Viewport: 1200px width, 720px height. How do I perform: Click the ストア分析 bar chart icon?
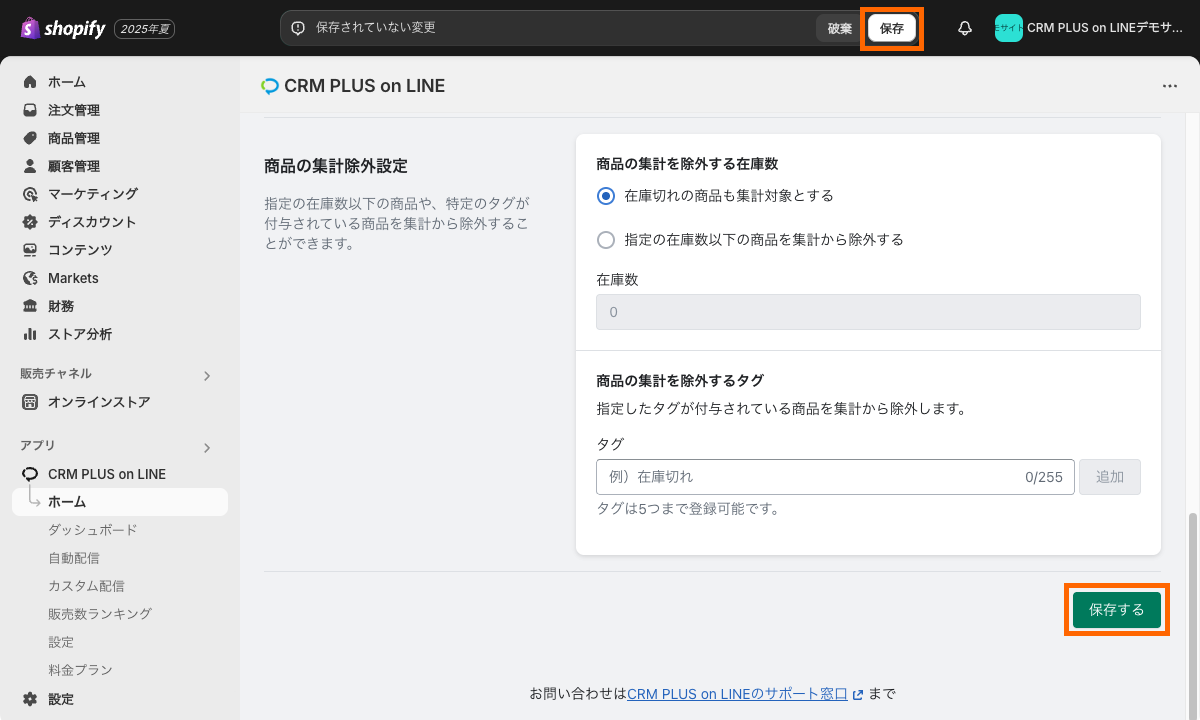click(x=30, y=334)
